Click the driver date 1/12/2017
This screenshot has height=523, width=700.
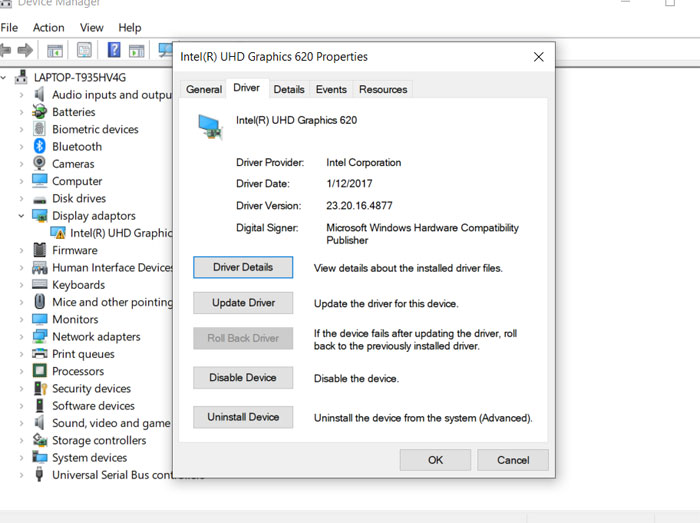pos(349,183)
